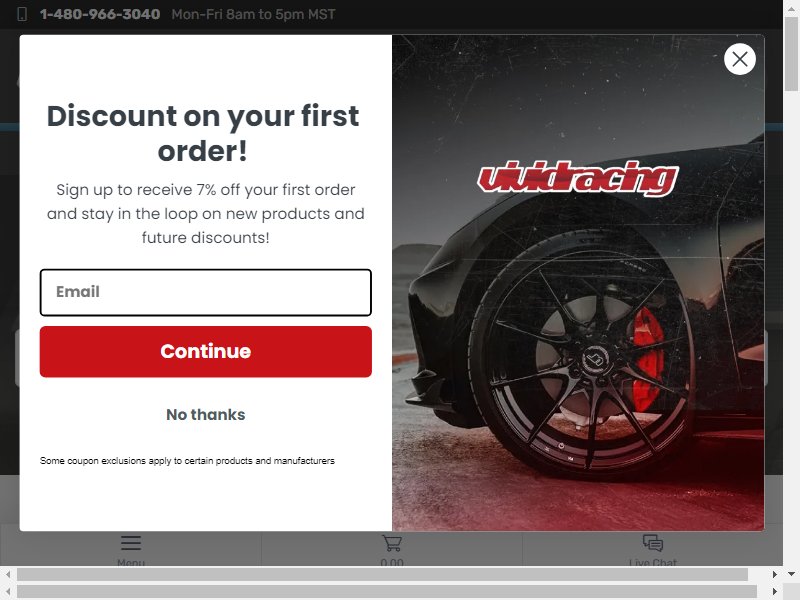Click the 1-480-966-3040 phone number
Screen dimensions: 800x600
(100, 14)
